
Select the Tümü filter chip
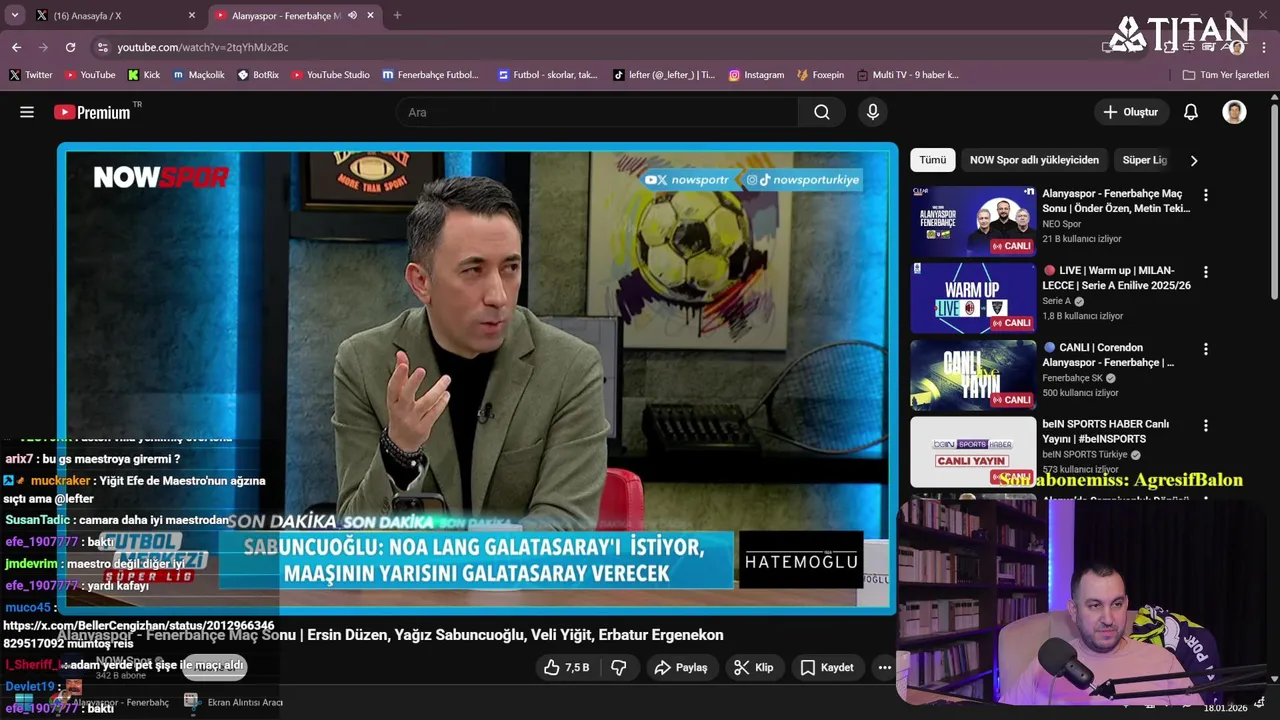point(932,160)
